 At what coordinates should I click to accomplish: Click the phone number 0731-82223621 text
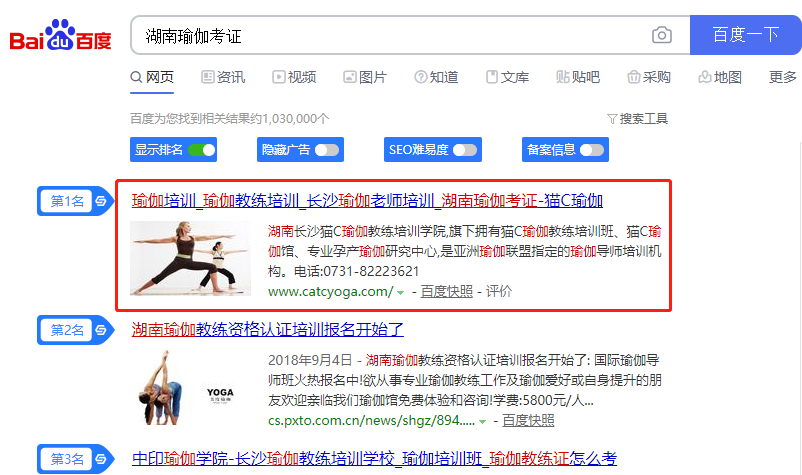pos(371,271)
